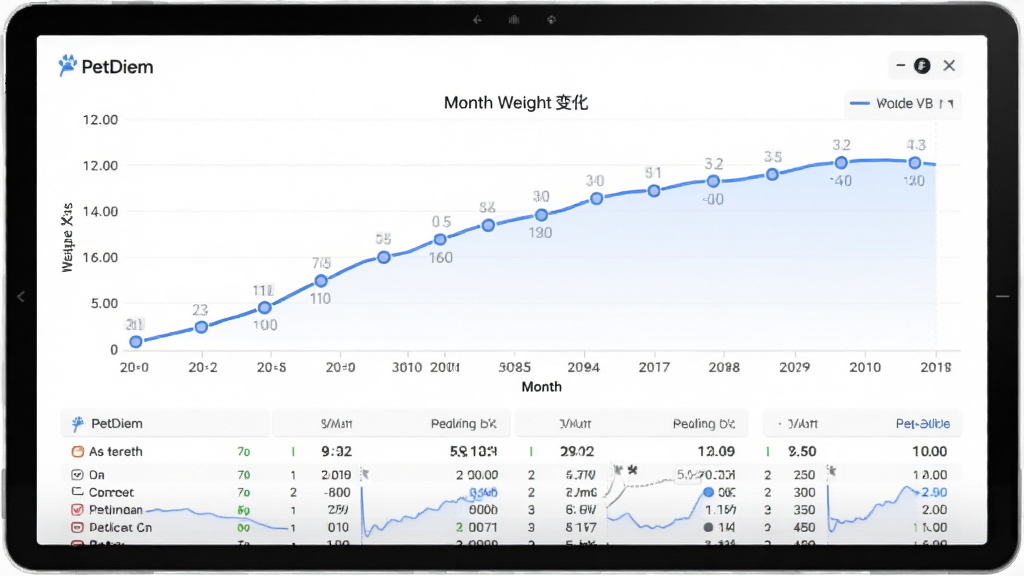
Task: Click the 2029 label on the month axis
Action: coord(795,368)
